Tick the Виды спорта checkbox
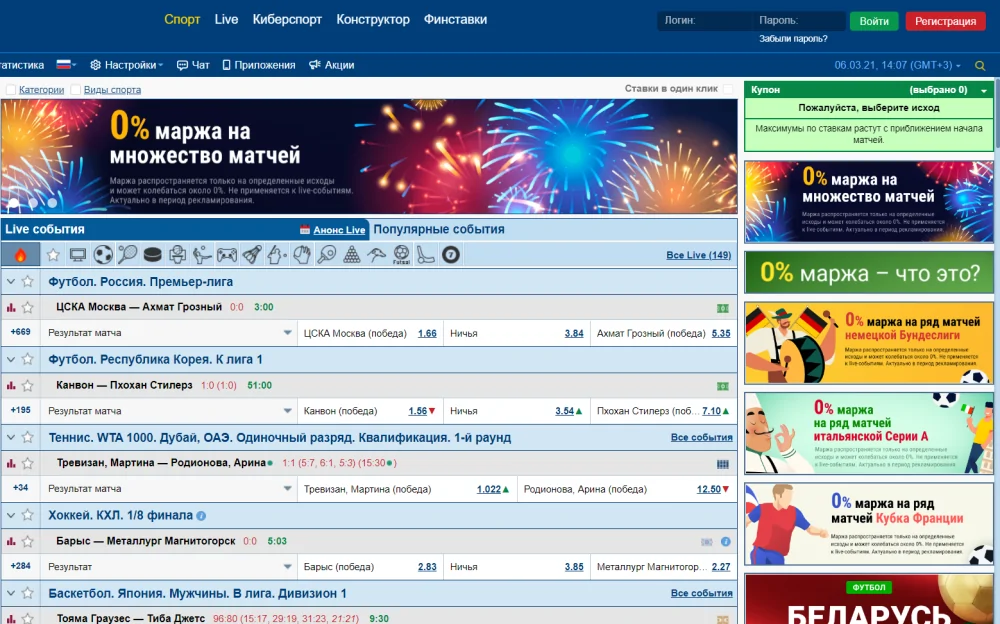This screenshot has height=624, width=1000. pyautogui.click(x=75, y=90)
